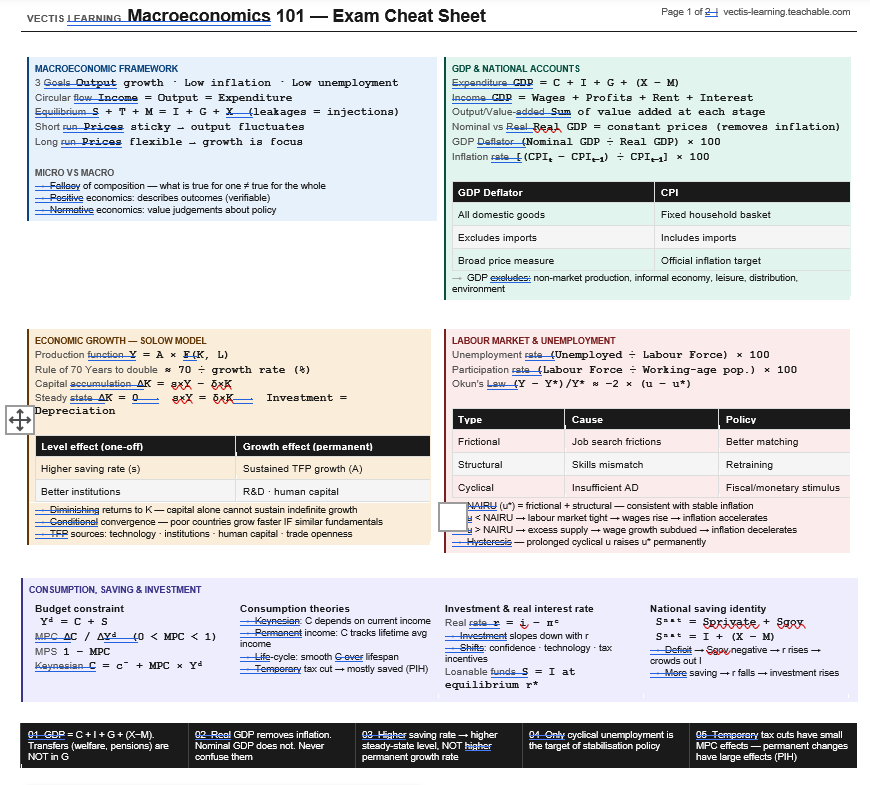Click the 'Positive economics' bullet line
870x785 pixels.
[x=153, y=198]
